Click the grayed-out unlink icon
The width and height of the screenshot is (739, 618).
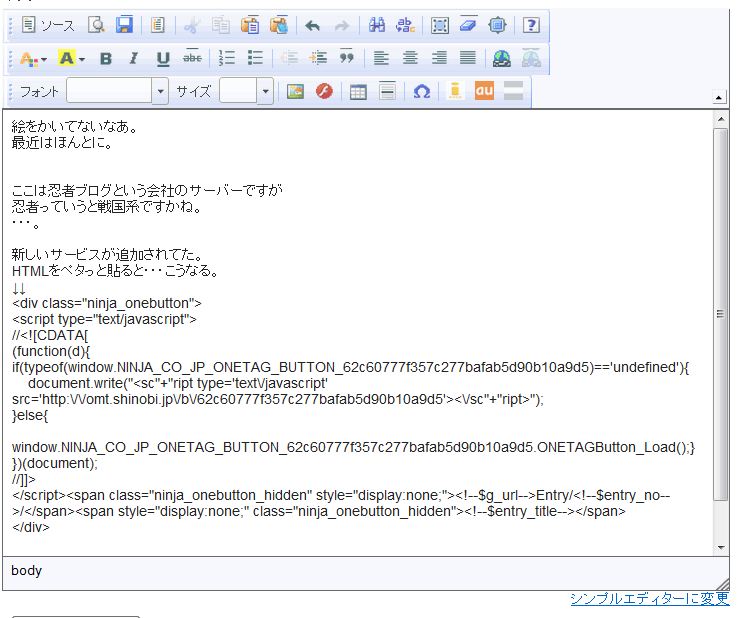click(x=531, y=59)
